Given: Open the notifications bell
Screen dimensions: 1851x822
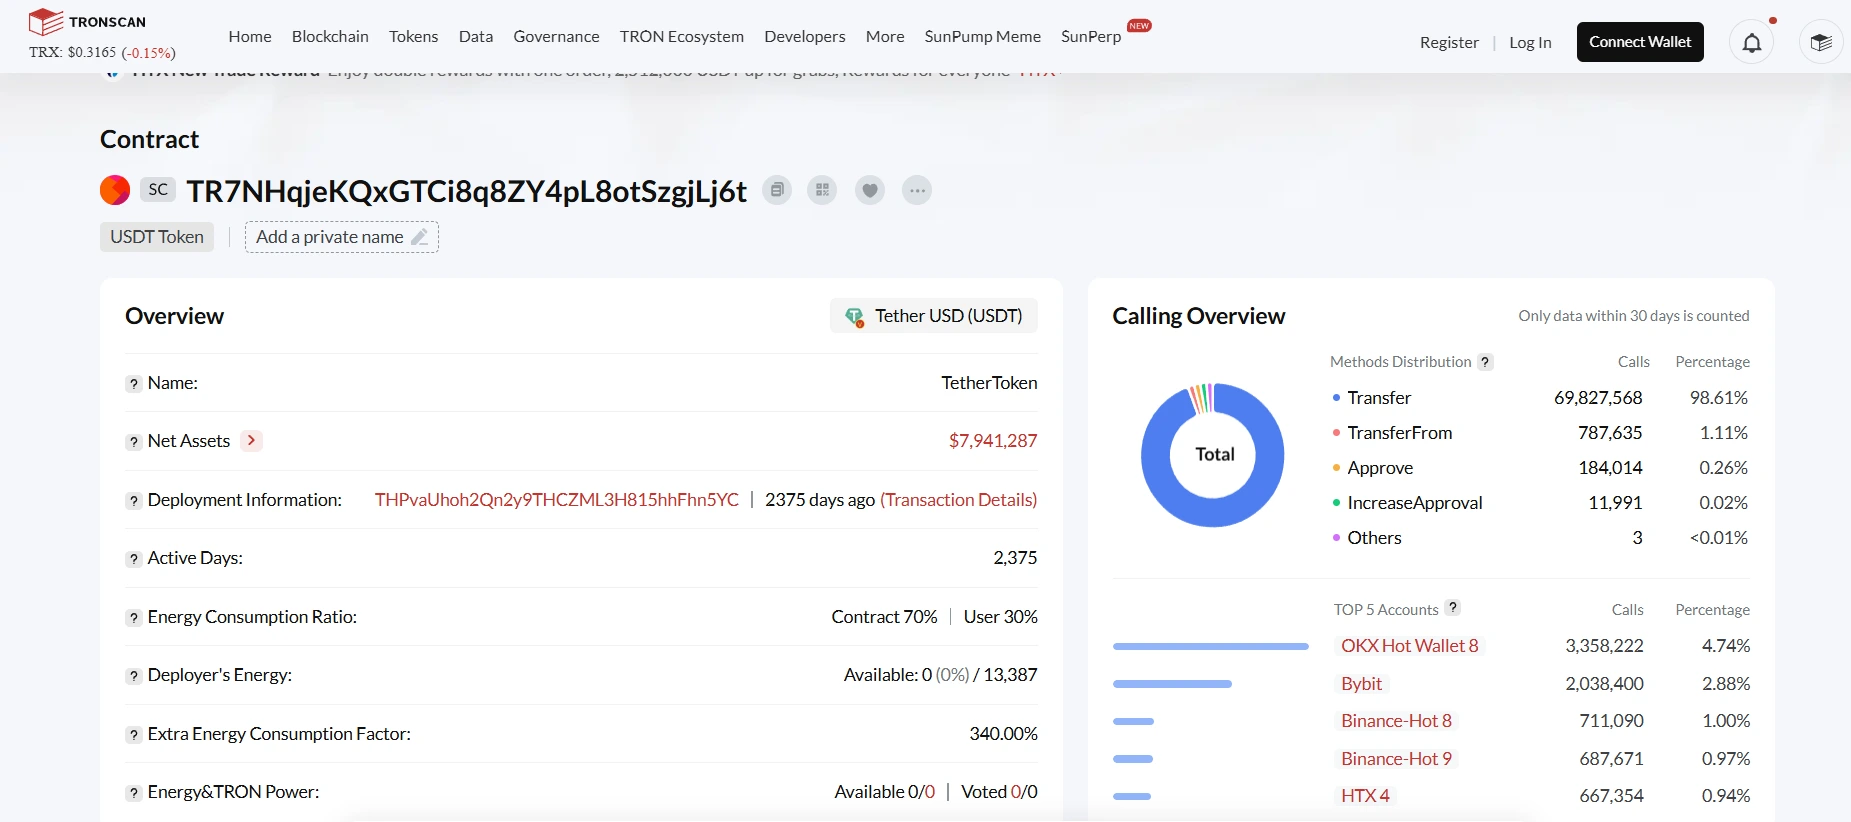Looking at the screenshot, I should pos(1752,42).
